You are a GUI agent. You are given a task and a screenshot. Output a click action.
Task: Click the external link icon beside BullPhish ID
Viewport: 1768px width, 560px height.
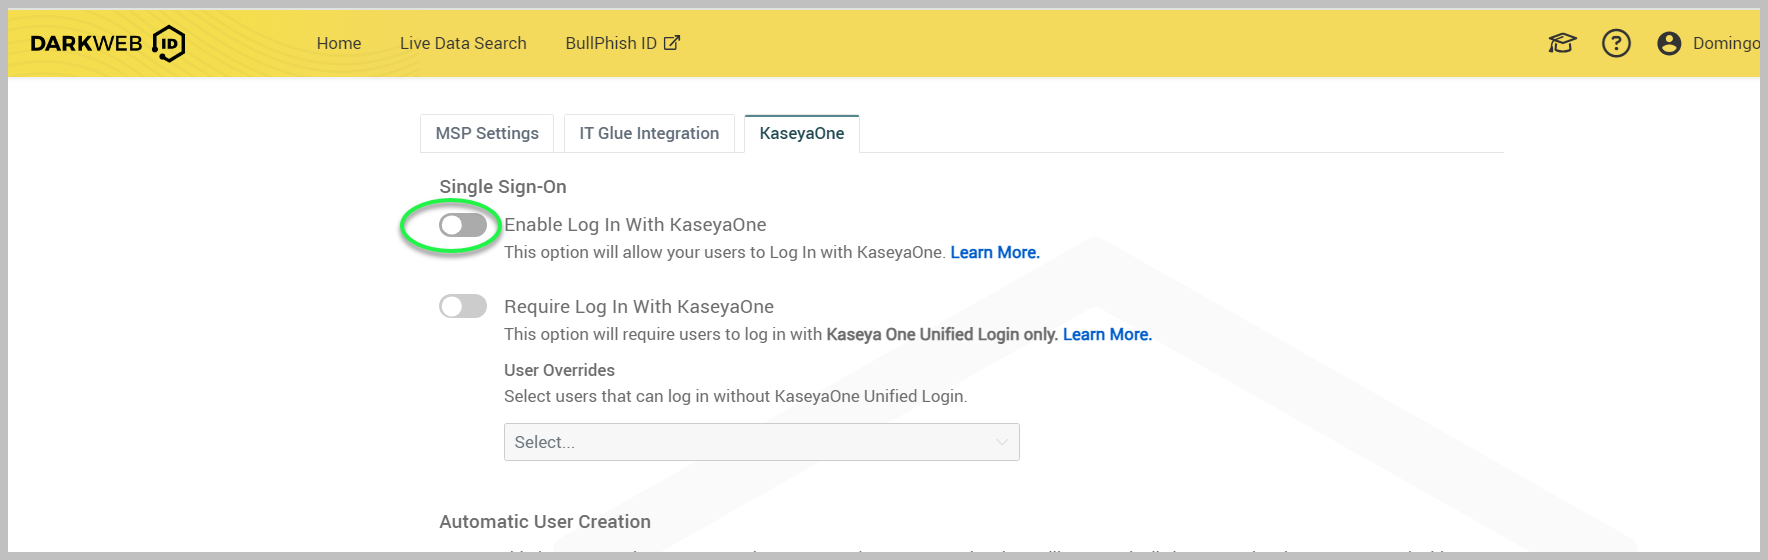tap(672, 43)
